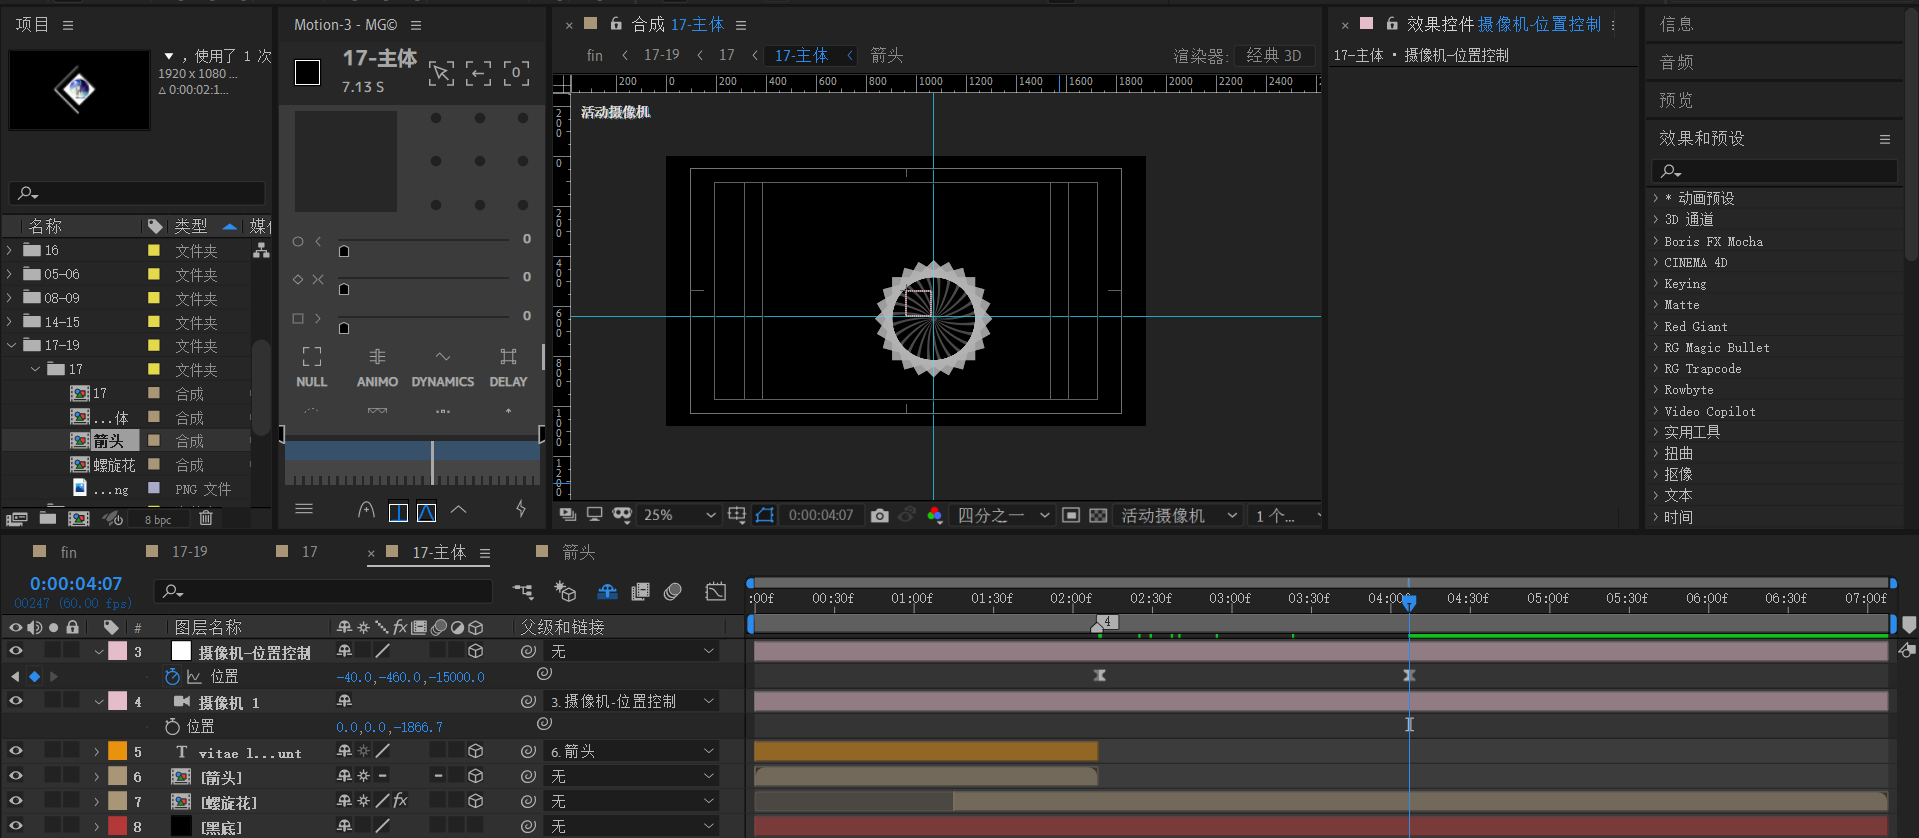Toggle the position stopwatch for layer 3

click(x=172, y=677)
